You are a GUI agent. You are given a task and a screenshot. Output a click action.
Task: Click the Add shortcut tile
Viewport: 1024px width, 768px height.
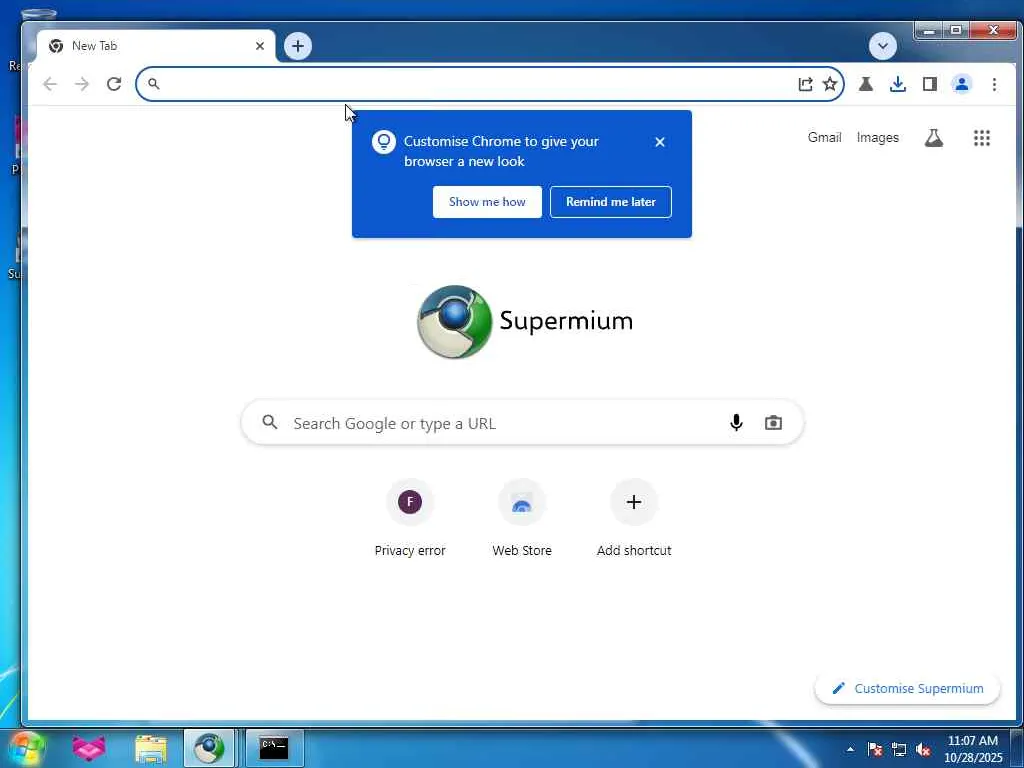click(633, 517)
